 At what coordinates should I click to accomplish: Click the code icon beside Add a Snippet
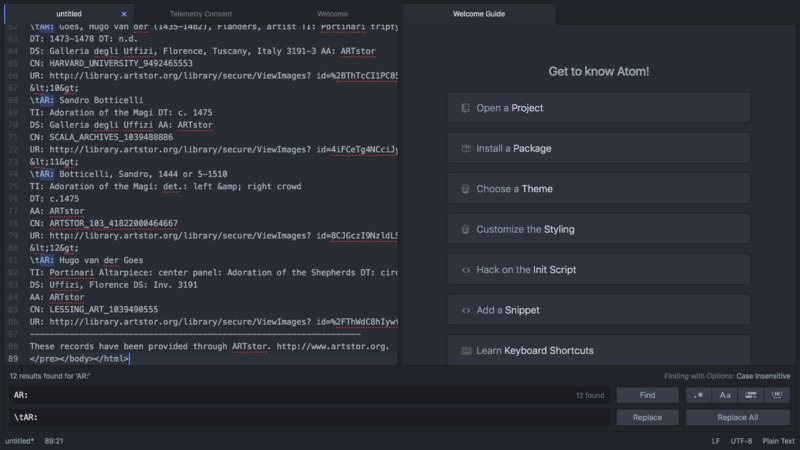[466, 310]
